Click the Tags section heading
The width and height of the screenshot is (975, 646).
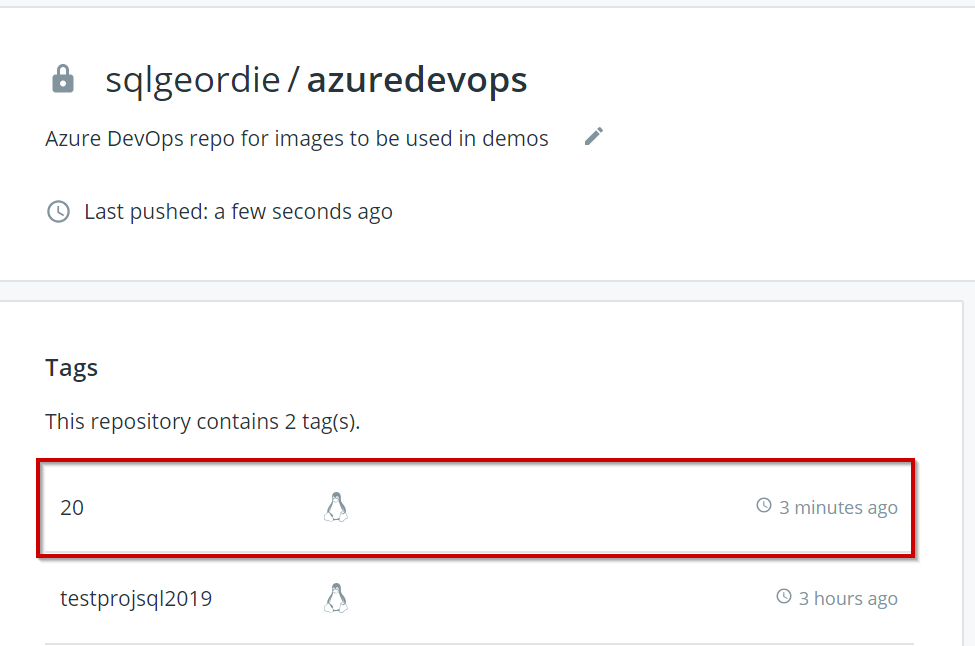72,368
